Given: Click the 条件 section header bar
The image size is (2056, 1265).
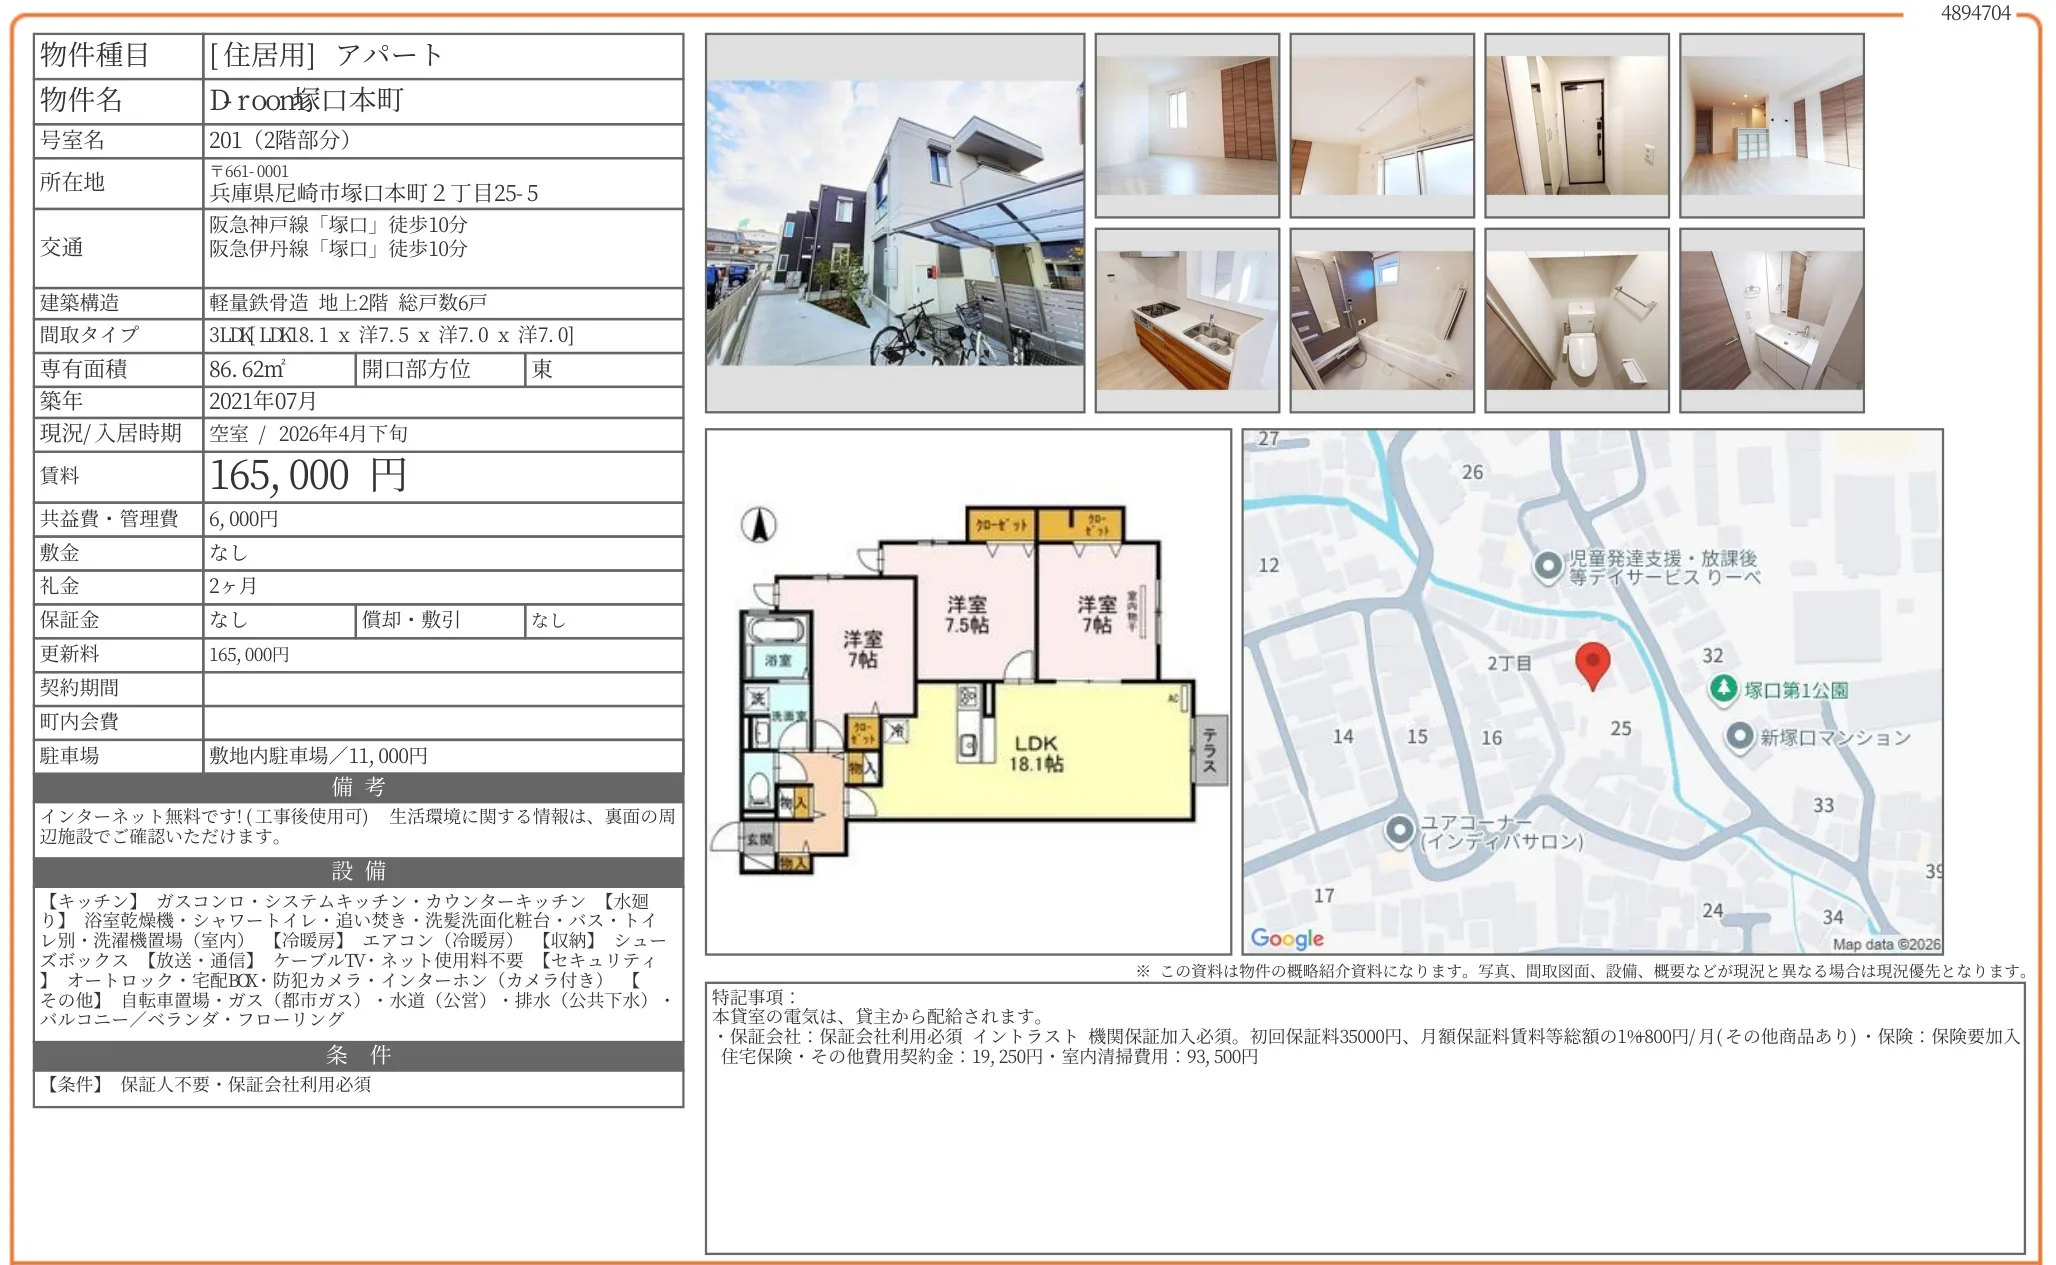Looking at the screenshot, I should coord(358,1055).
